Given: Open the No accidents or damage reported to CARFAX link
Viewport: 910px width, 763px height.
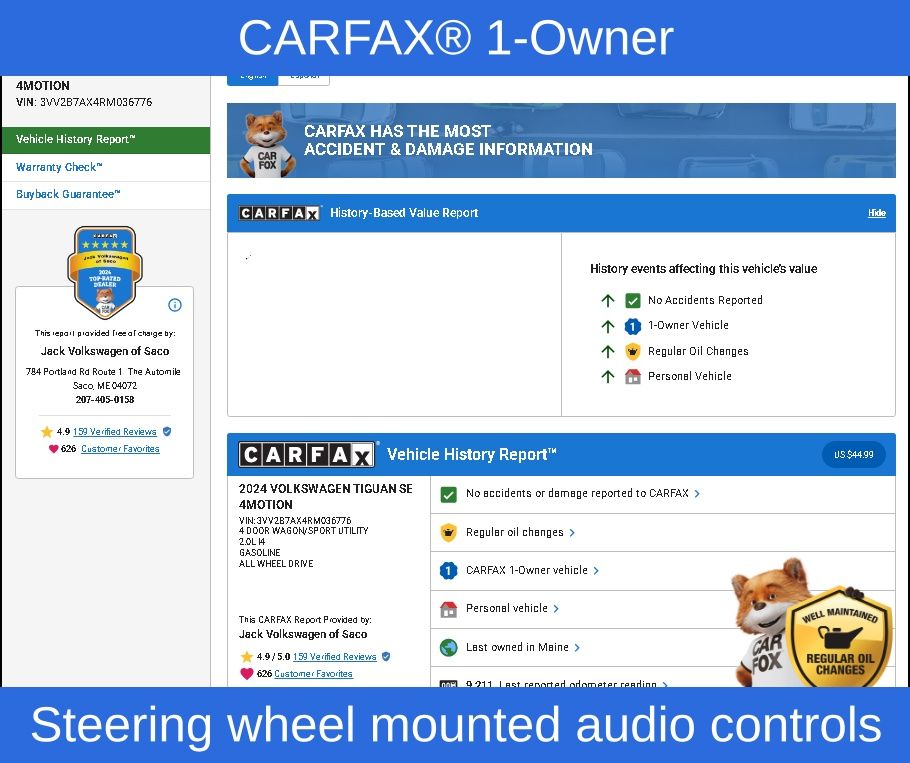Looking at the screenshot, I should [577, 494].
